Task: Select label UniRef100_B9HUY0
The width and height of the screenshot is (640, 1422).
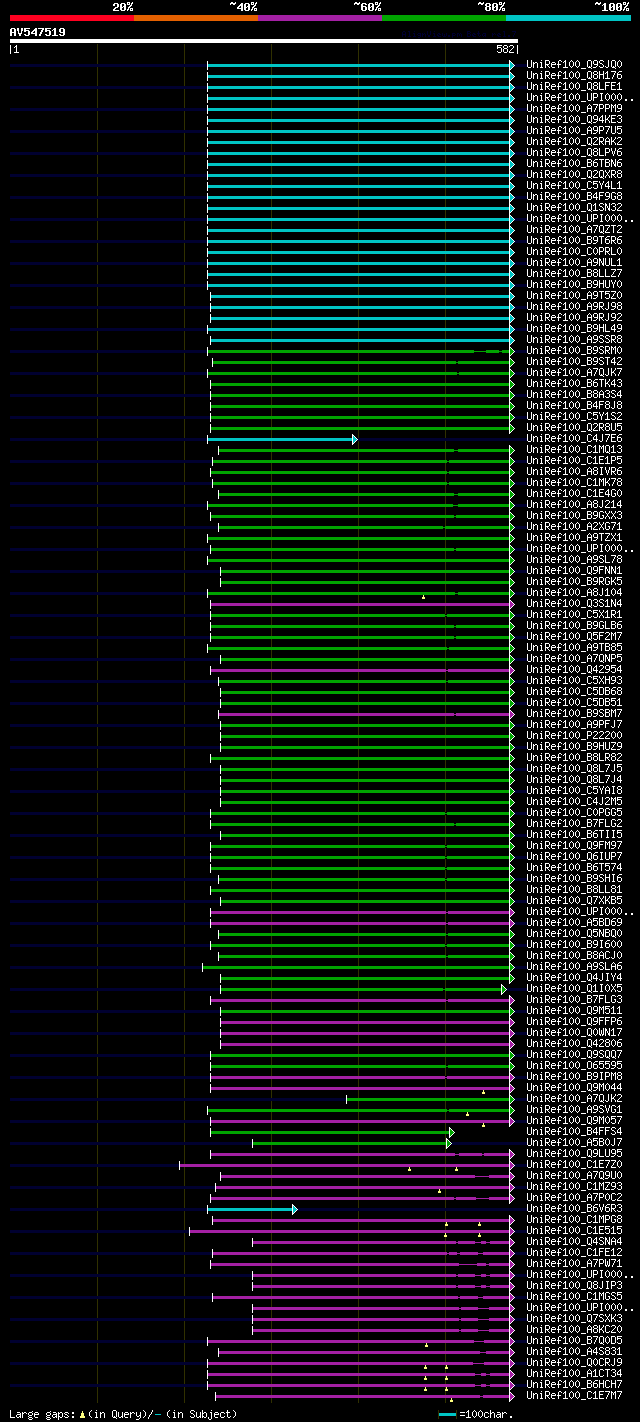Action: click(x=574, y=284)
